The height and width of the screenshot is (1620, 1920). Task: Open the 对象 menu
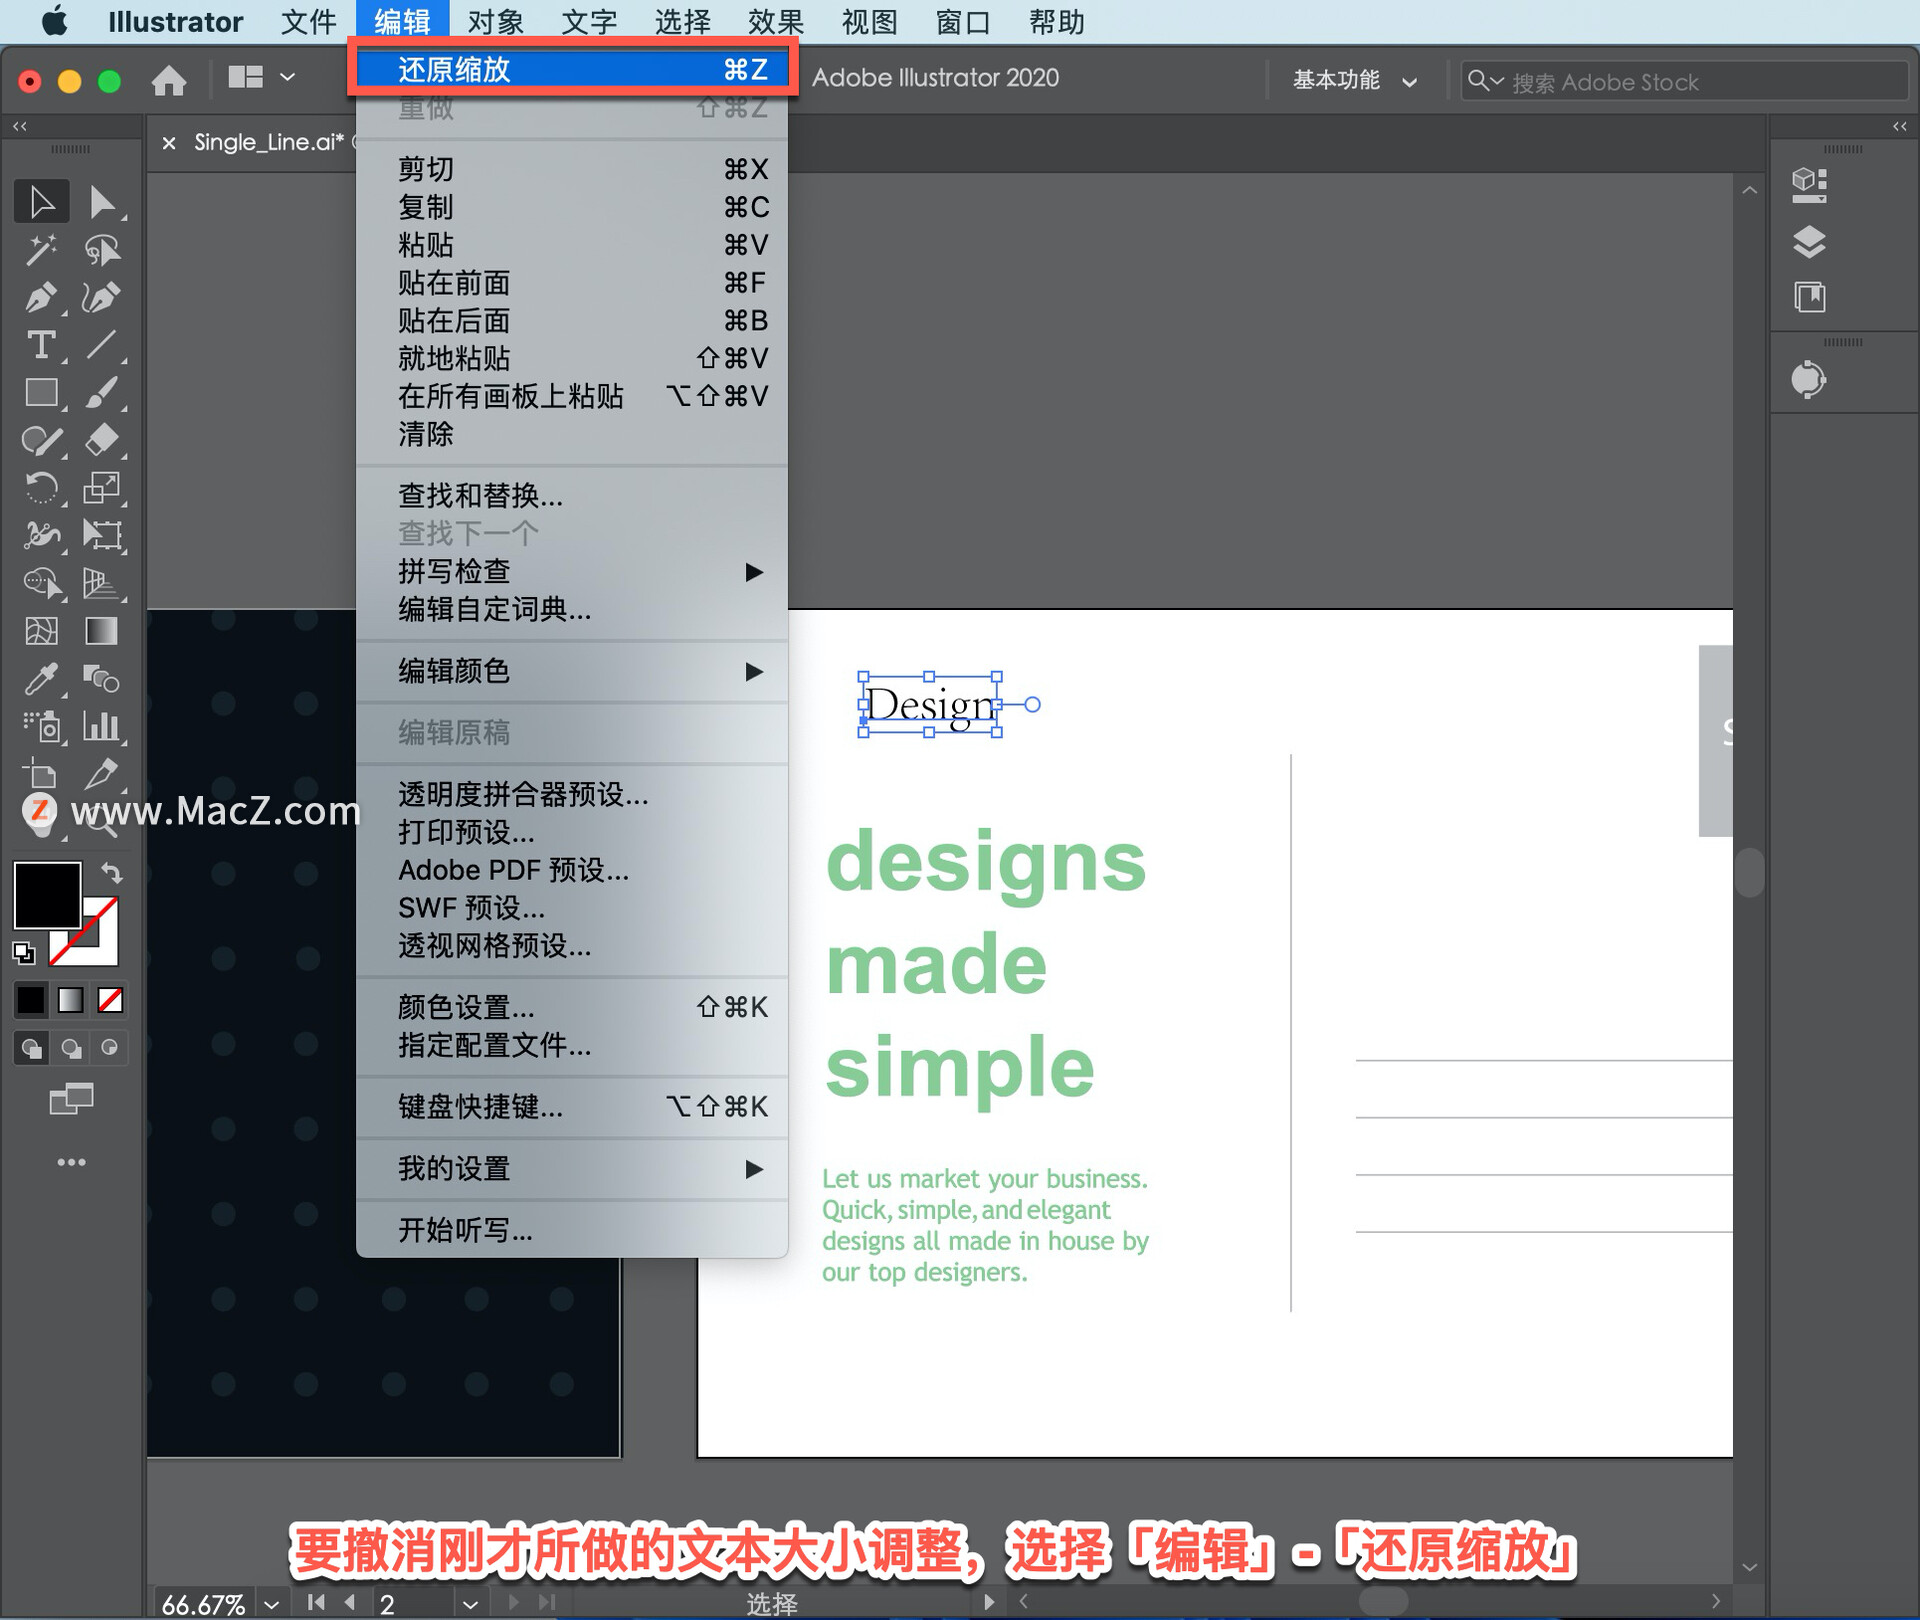pos(494,21)
